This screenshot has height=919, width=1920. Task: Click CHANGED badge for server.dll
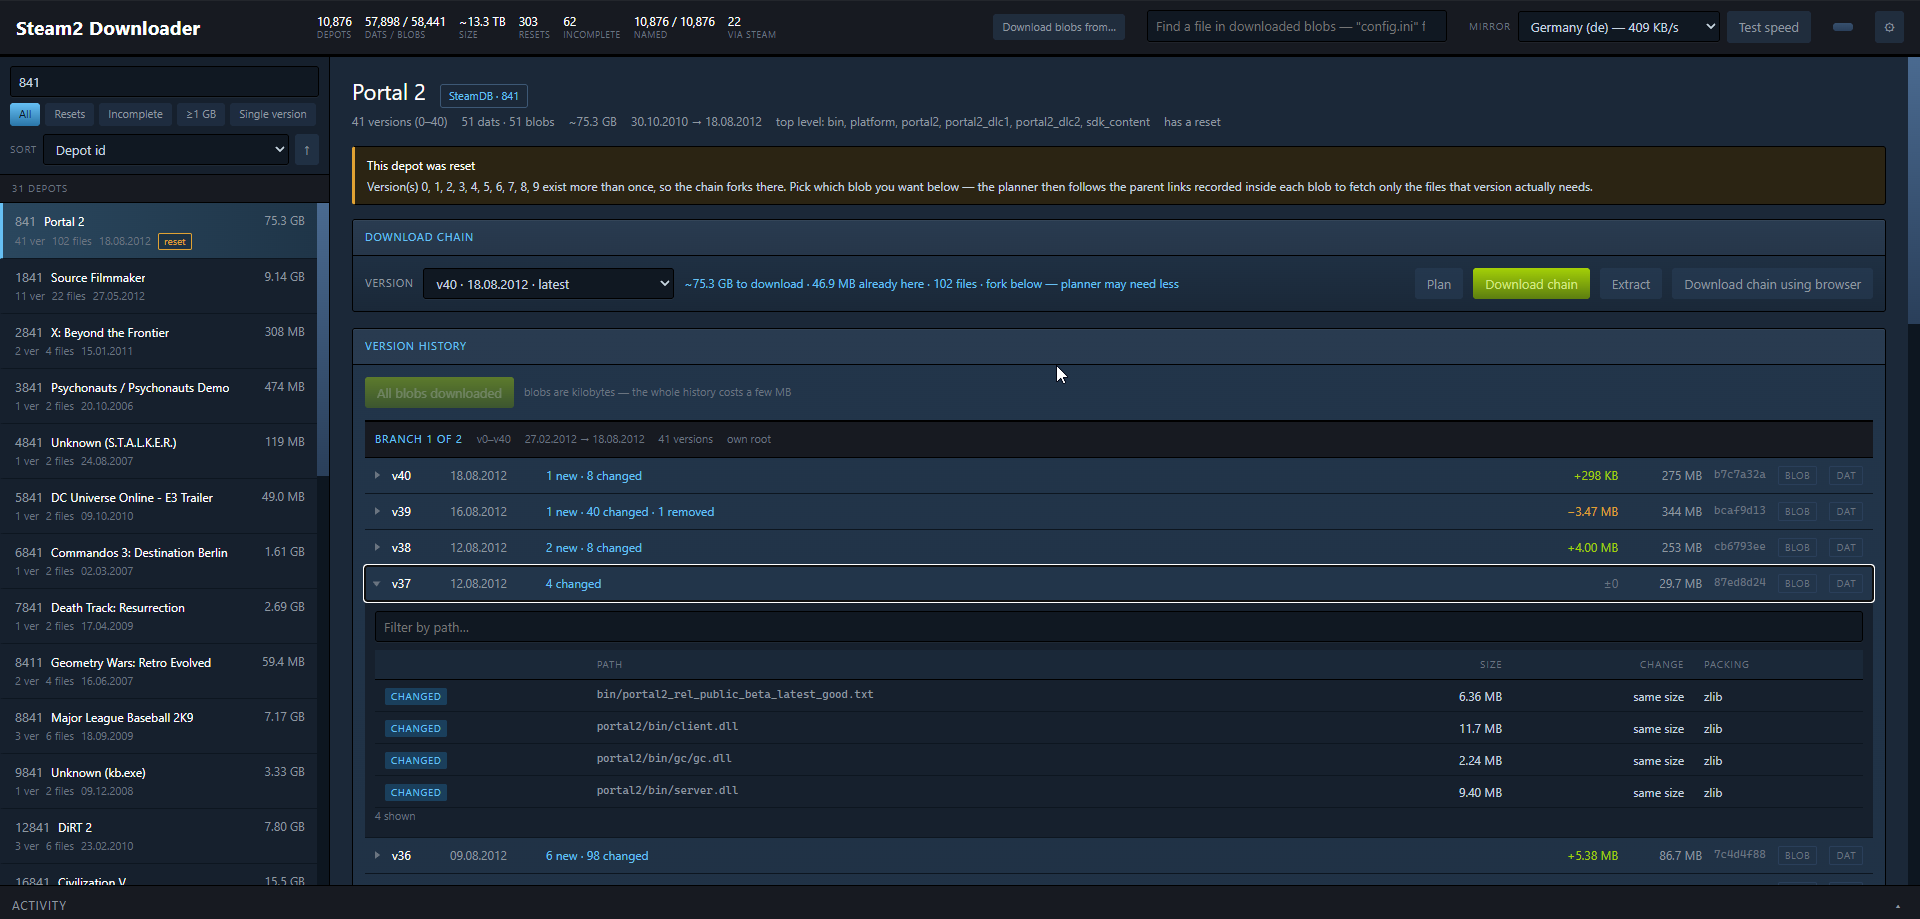tap(416, 793)
